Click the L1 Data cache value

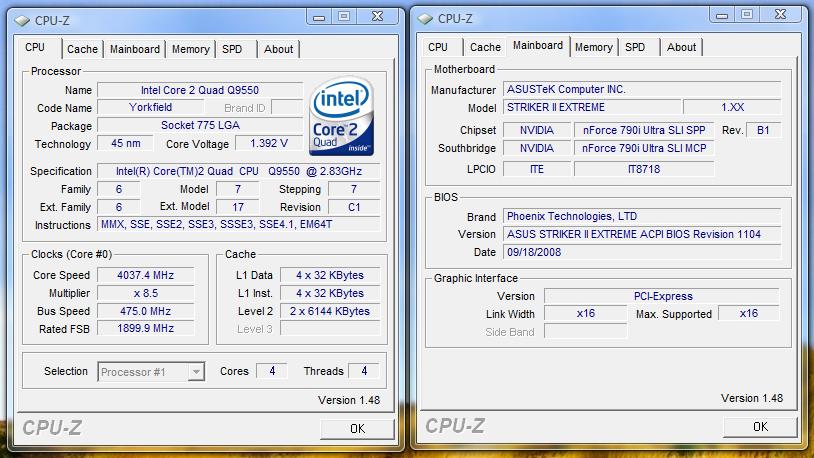[330, 275]
